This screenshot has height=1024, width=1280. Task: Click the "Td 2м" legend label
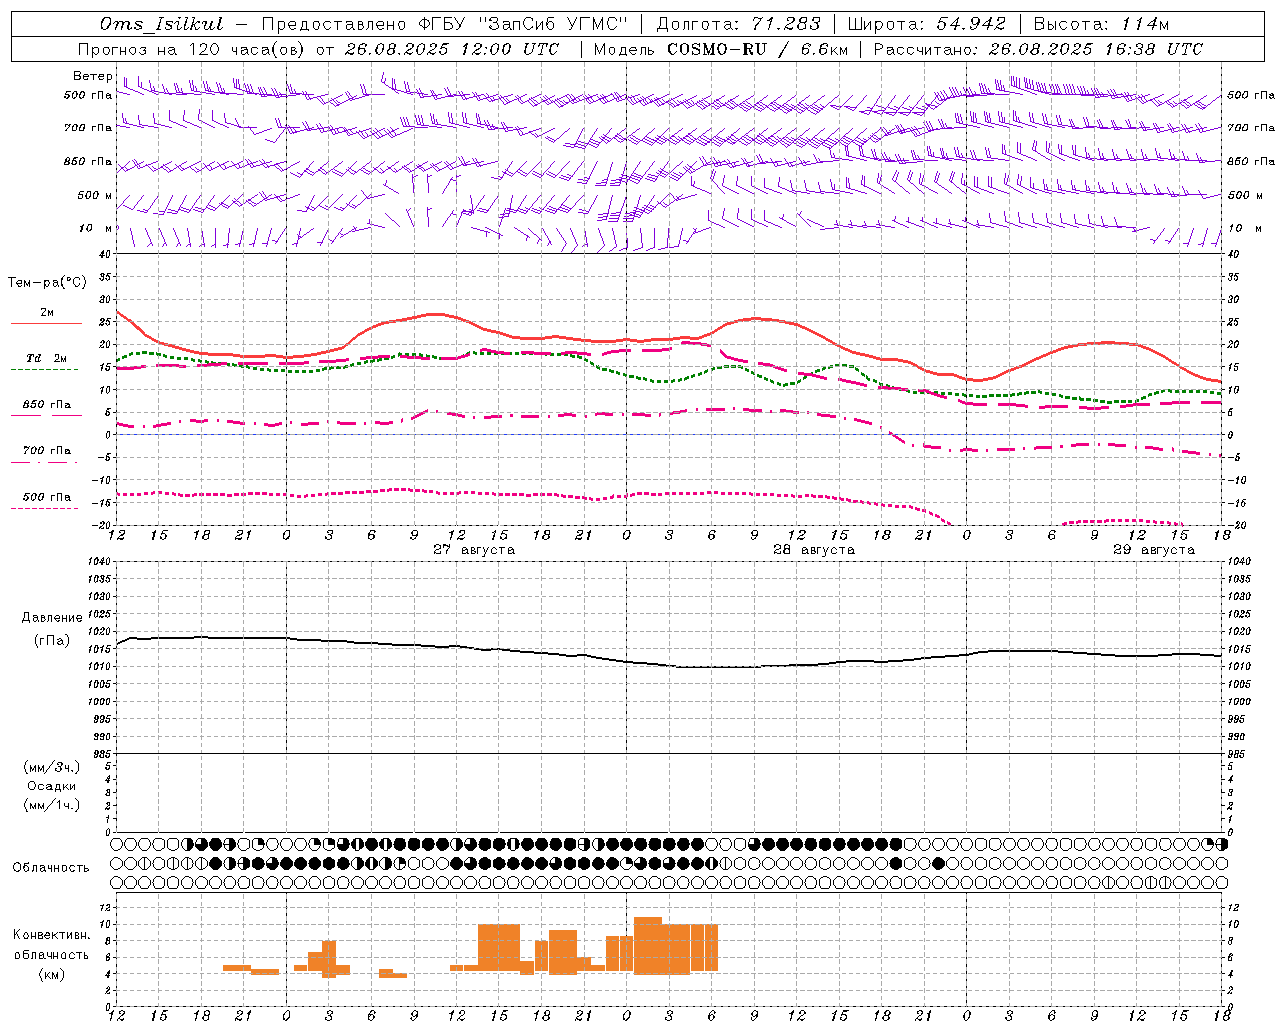[46, 358]
